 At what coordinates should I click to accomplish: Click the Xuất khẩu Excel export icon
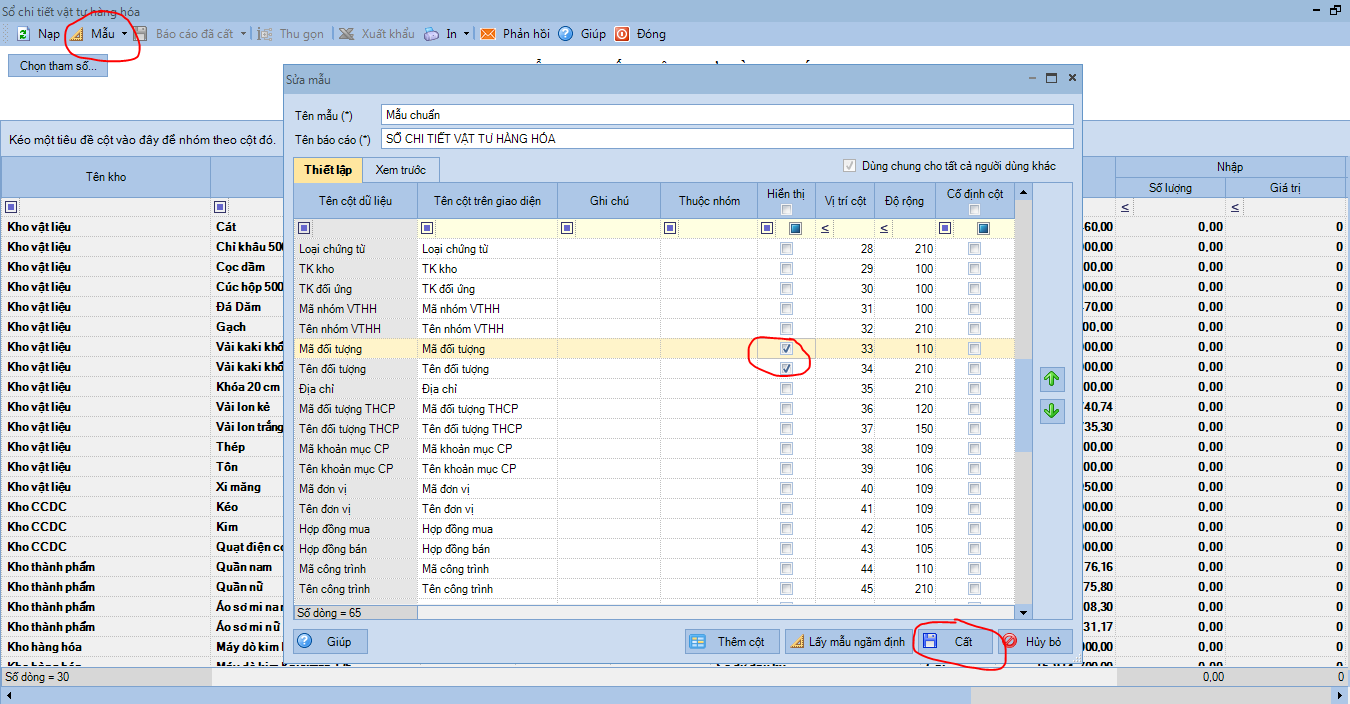tap(345, 34)
